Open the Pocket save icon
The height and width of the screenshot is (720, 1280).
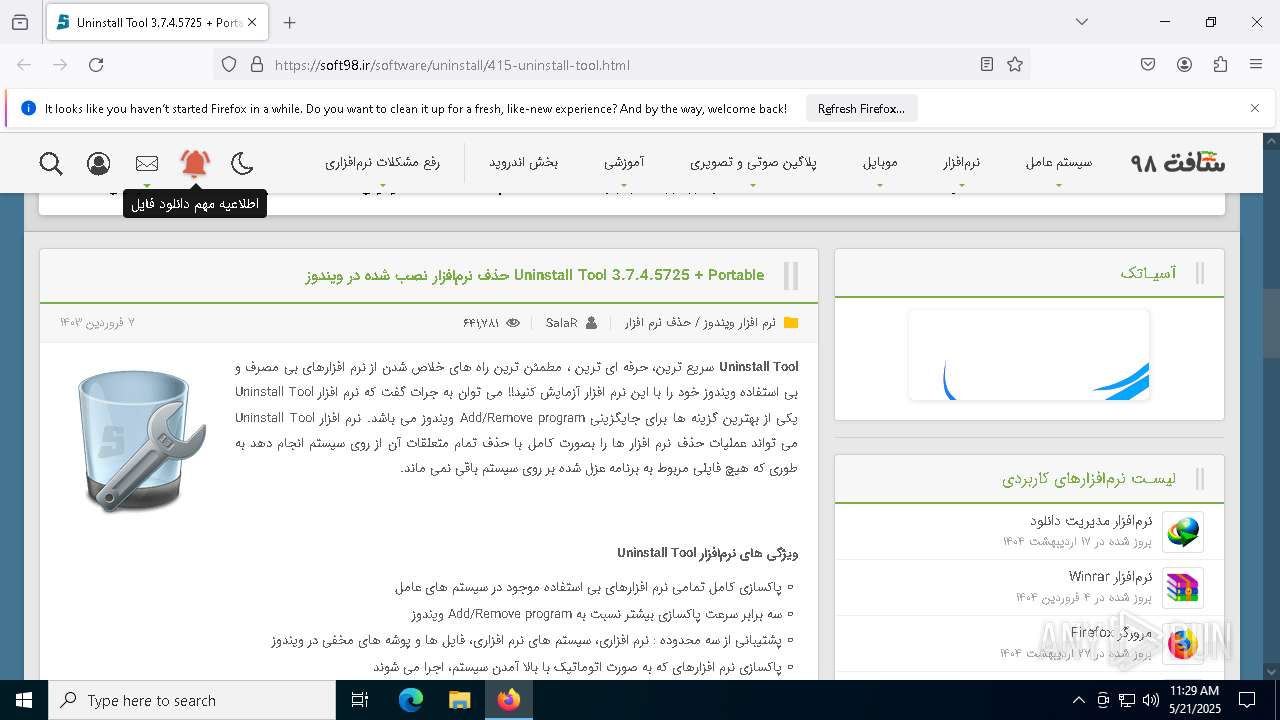click(1148, 64)
